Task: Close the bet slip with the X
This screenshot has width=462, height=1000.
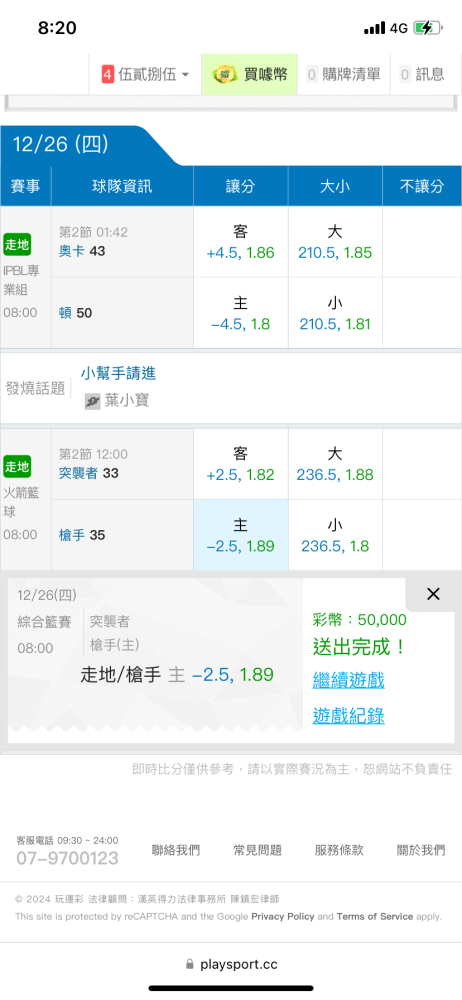Action: 433,594
